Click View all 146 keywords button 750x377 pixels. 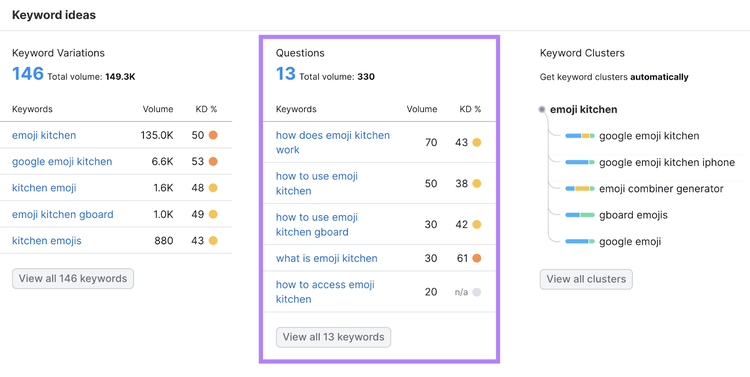click(73, 278)
